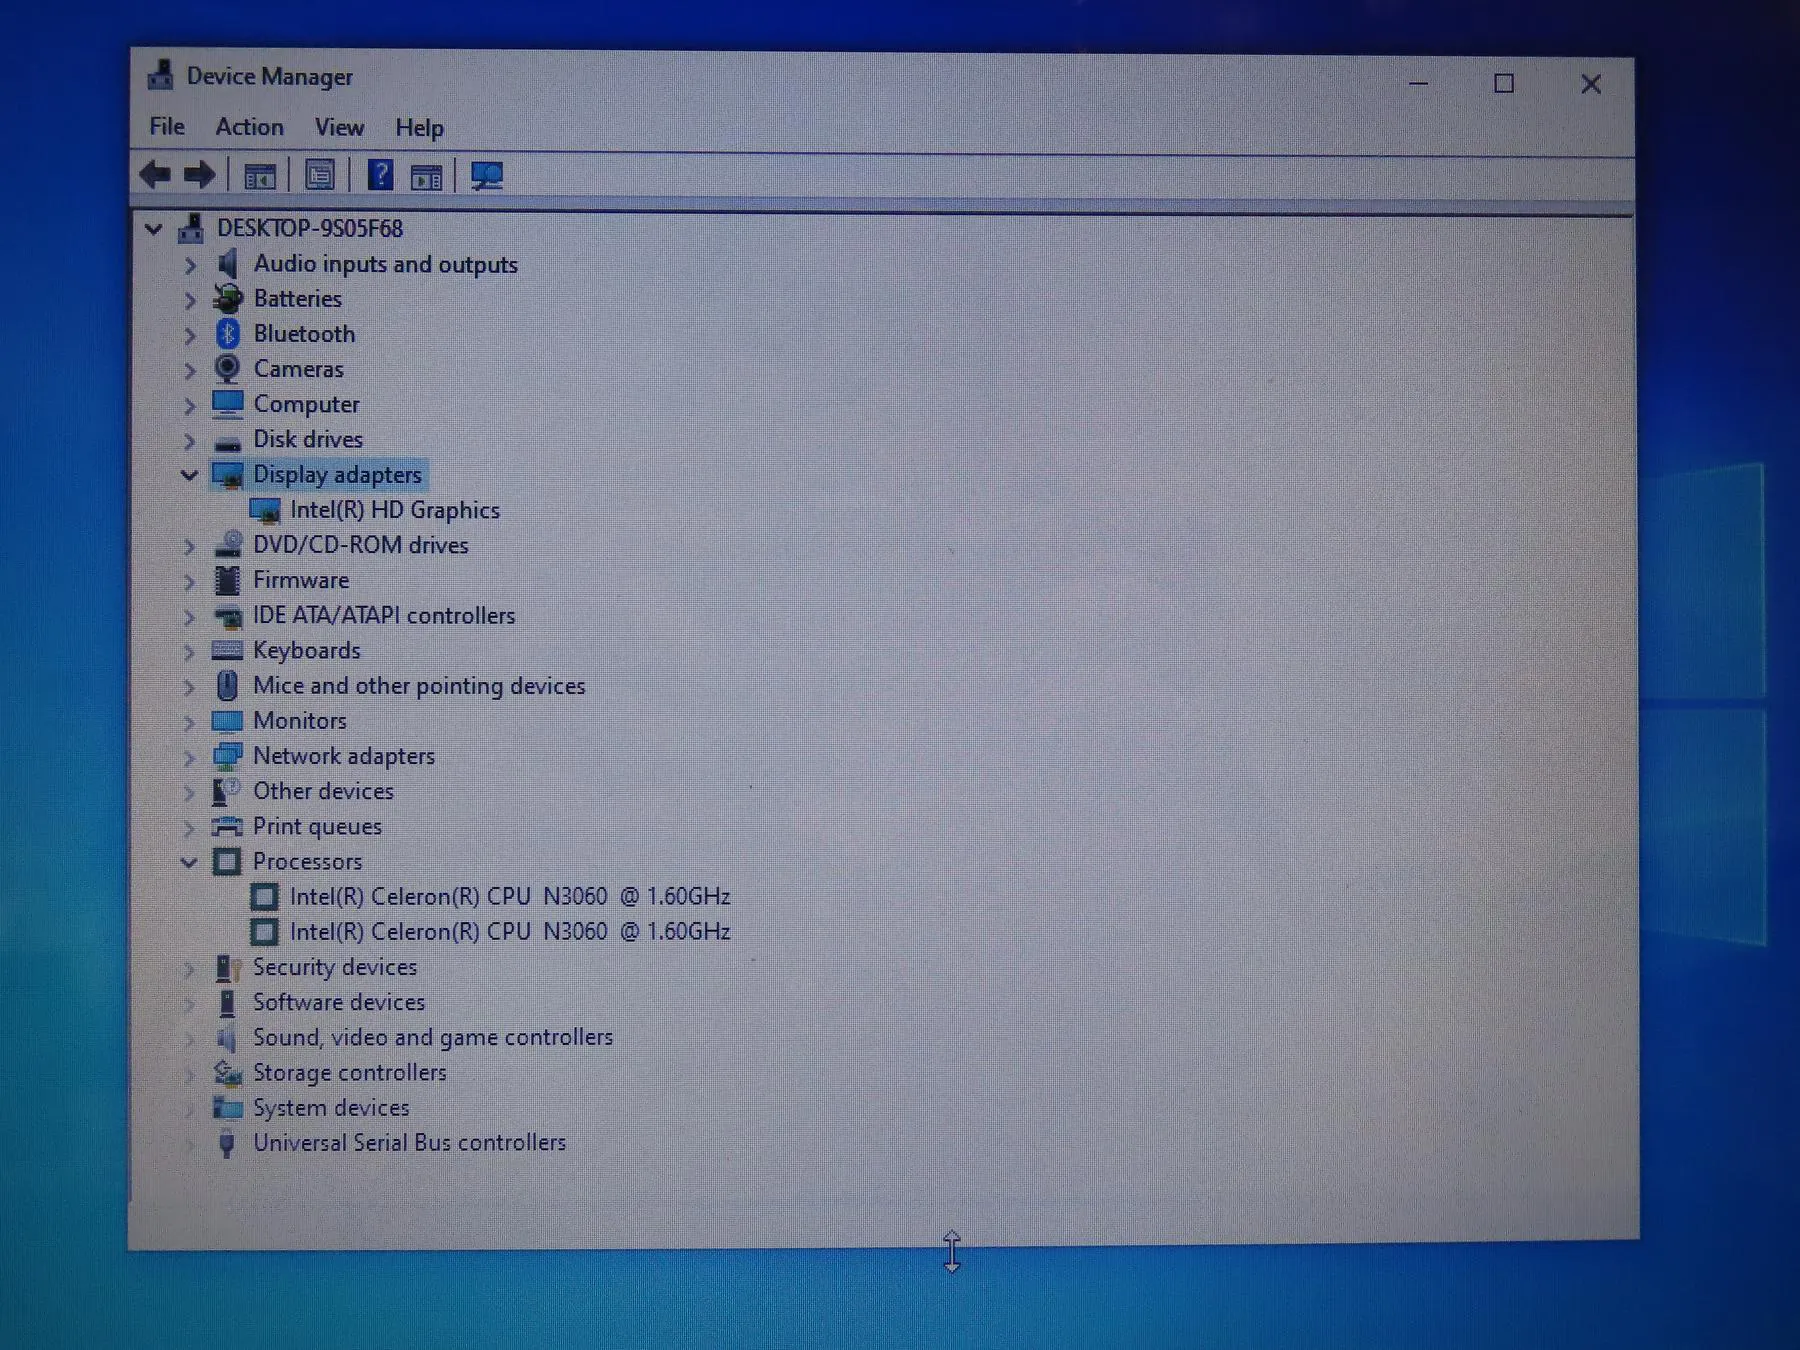The height and width of the screenshot is (1350, 1800).
Task: Click the Security devices icon
Action: click(x=228, y=967)
